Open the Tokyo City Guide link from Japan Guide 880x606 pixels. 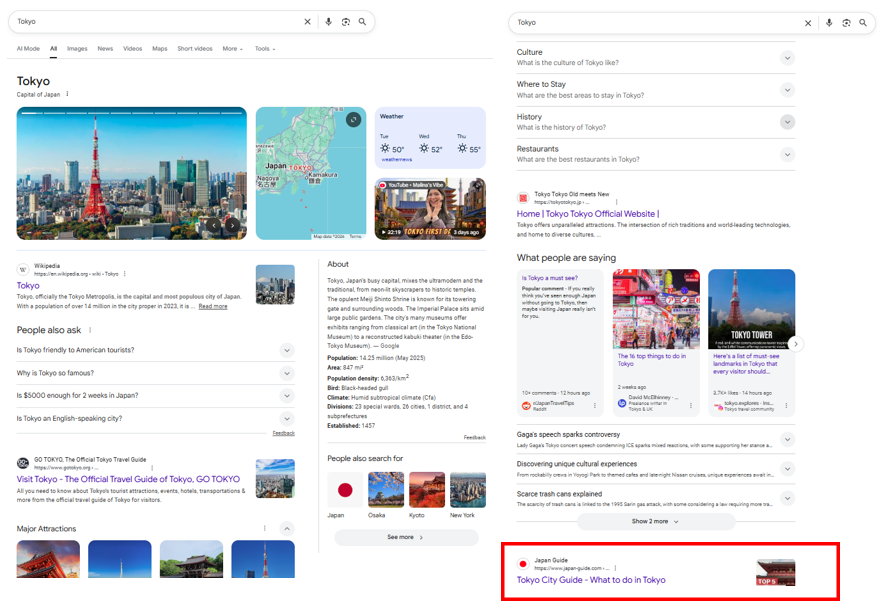(591, 580)
